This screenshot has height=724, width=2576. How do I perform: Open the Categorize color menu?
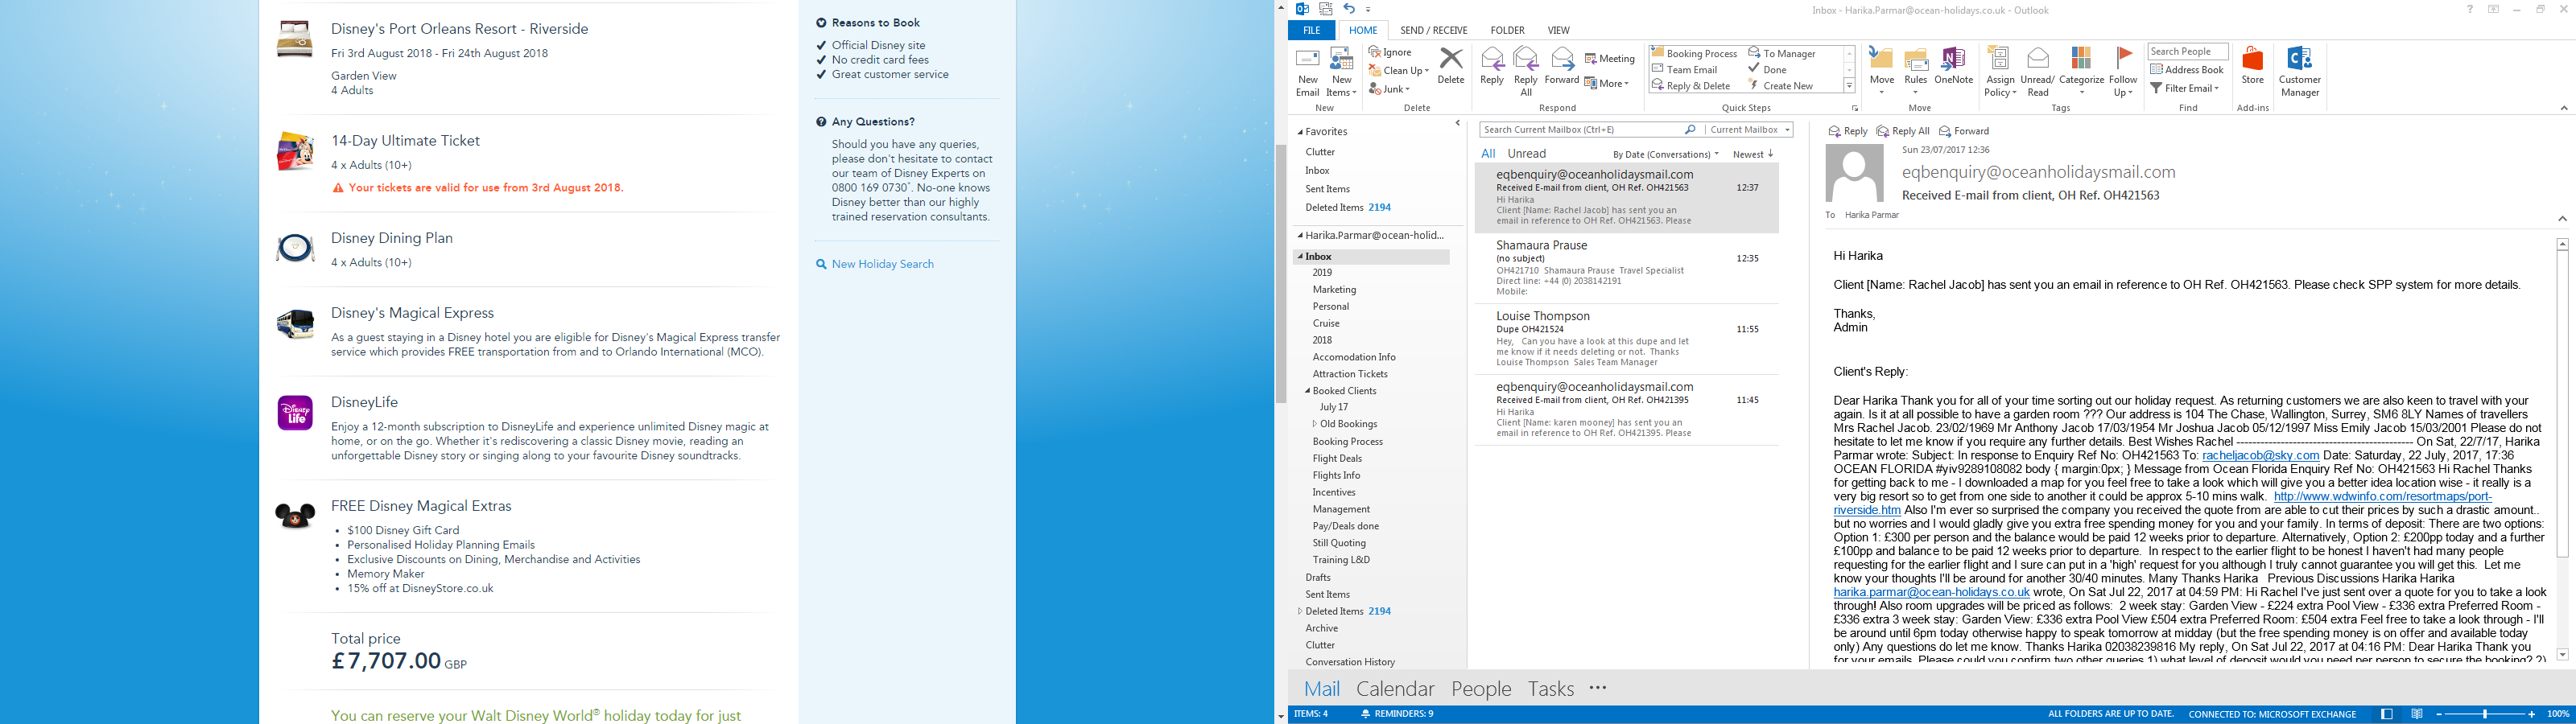[x=2082, y=72]
